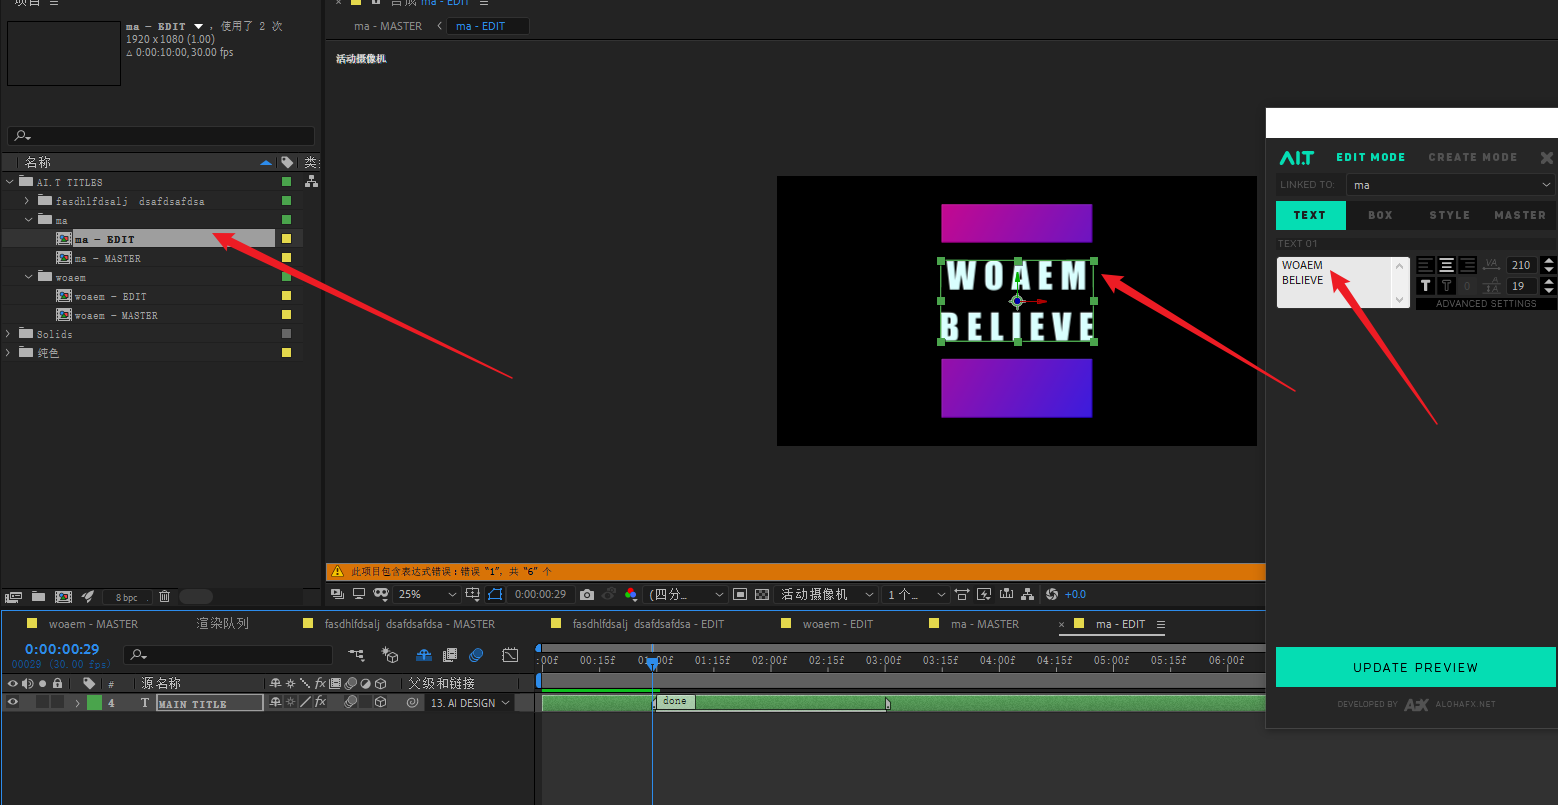
Task: Open the 3D glasses view options
Action: 382,594
